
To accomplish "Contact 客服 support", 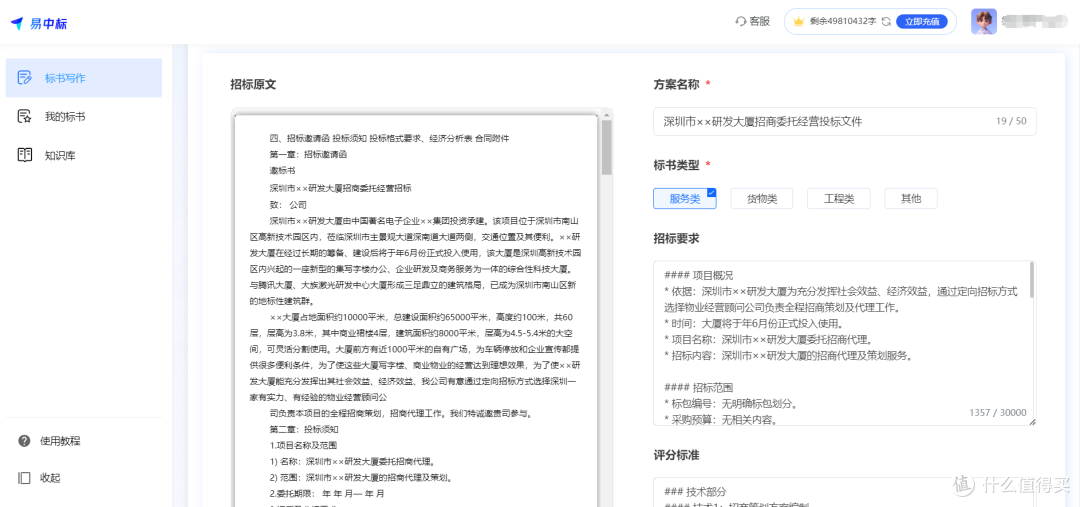I will [753, 21].
